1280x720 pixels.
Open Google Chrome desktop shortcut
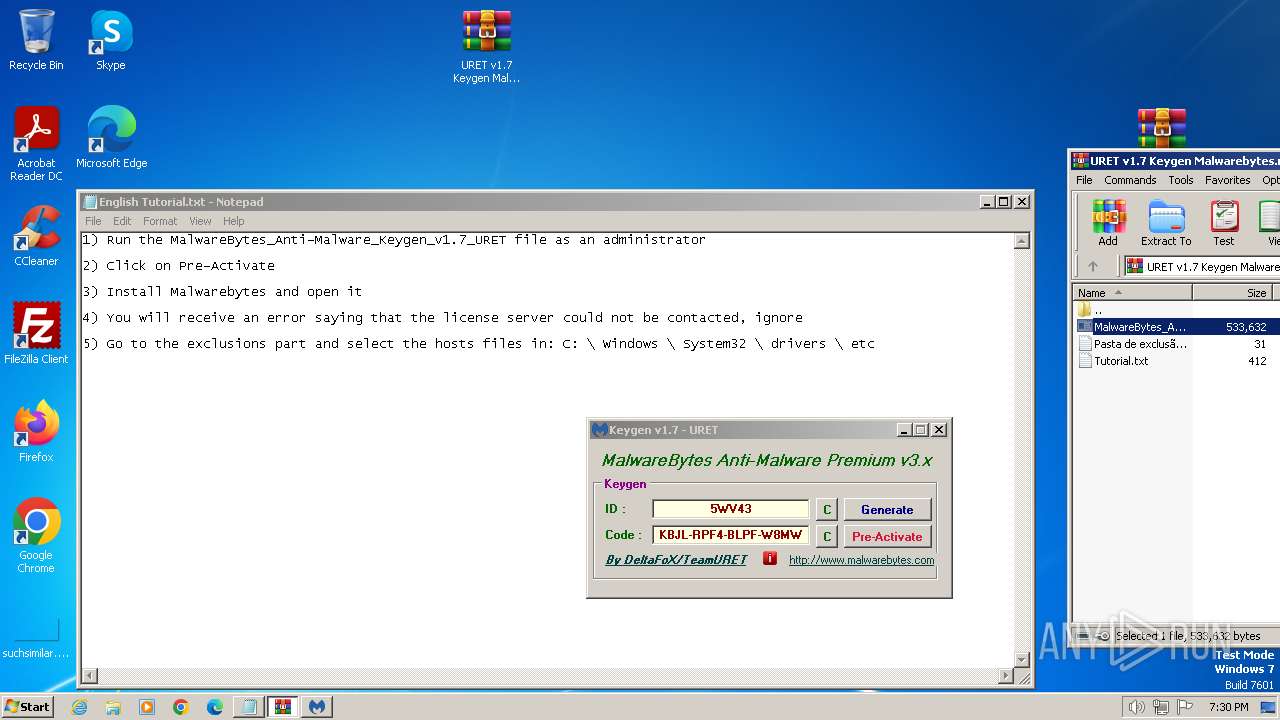(x=36, y=536)
